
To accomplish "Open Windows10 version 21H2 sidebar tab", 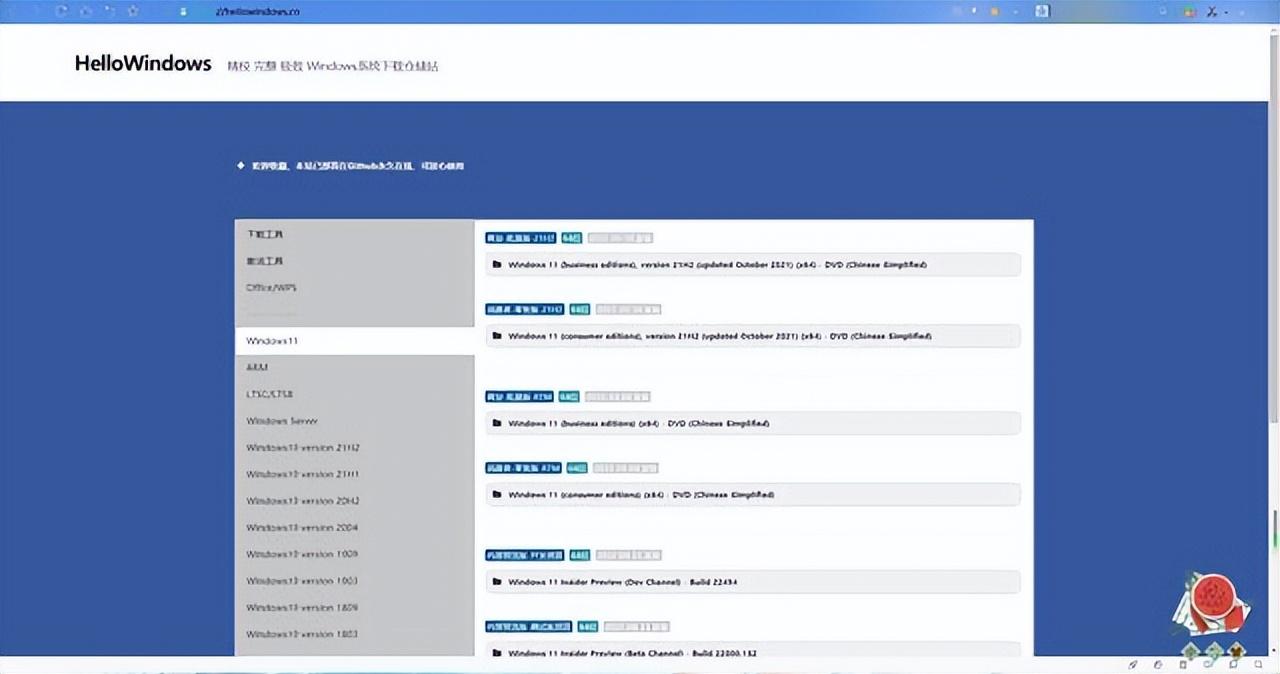I will 354,448.
